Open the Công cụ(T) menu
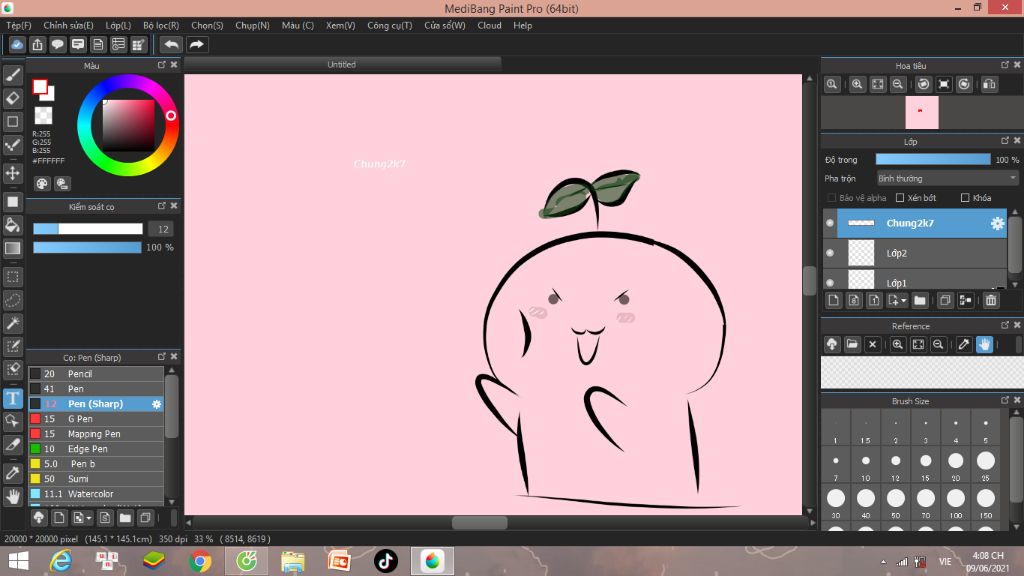The image size is (1024, 576). 389,25
